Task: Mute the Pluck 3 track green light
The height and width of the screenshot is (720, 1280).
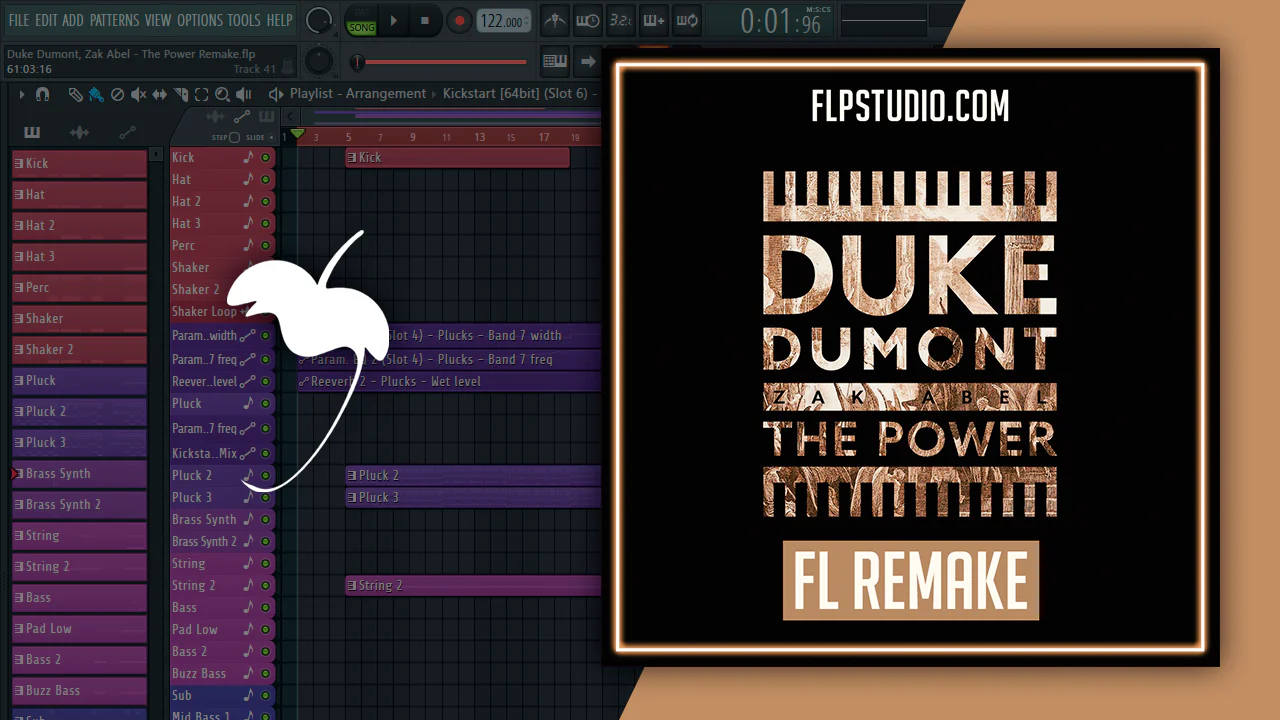Action: pos(266,497)
